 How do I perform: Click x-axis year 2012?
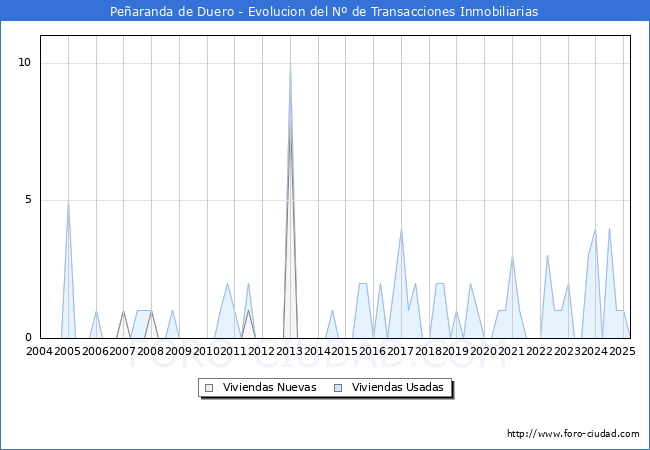pos(261,351)
